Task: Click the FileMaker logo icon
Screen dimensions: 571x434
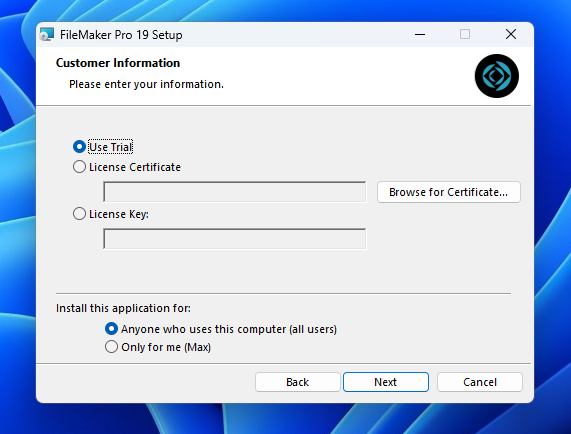Action: (x=497, y=76)
